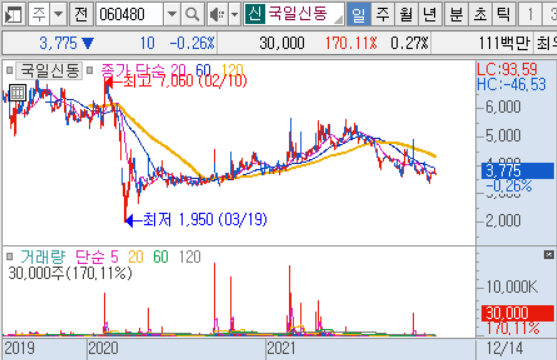Switch to the 주 weekly period tab
Viewport: 557px width, 360px height.
point(383,15)
